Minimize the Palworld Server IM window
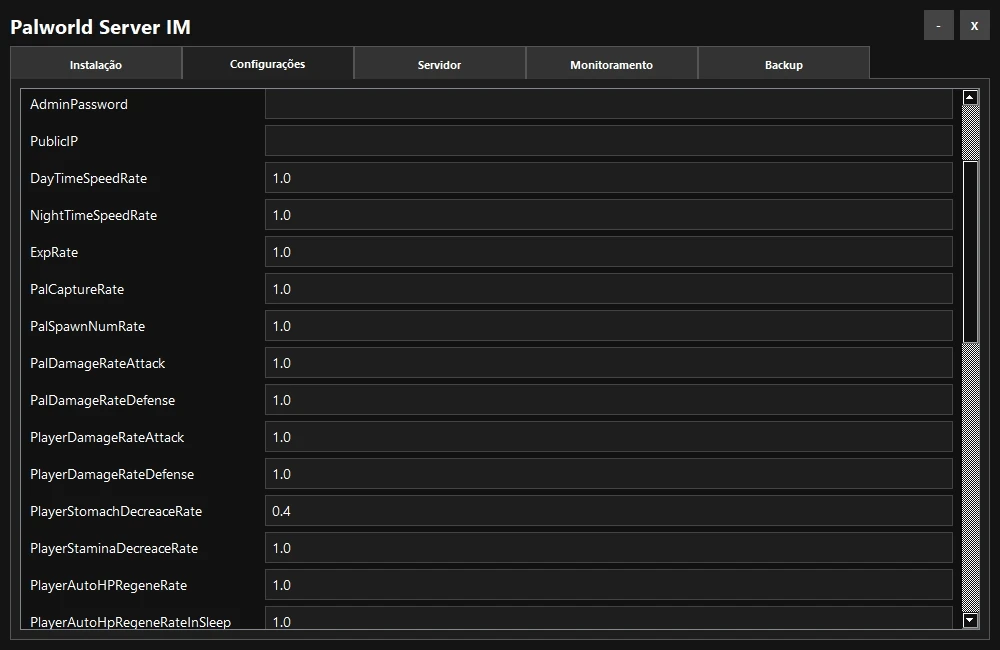 [x=939, y=26]
